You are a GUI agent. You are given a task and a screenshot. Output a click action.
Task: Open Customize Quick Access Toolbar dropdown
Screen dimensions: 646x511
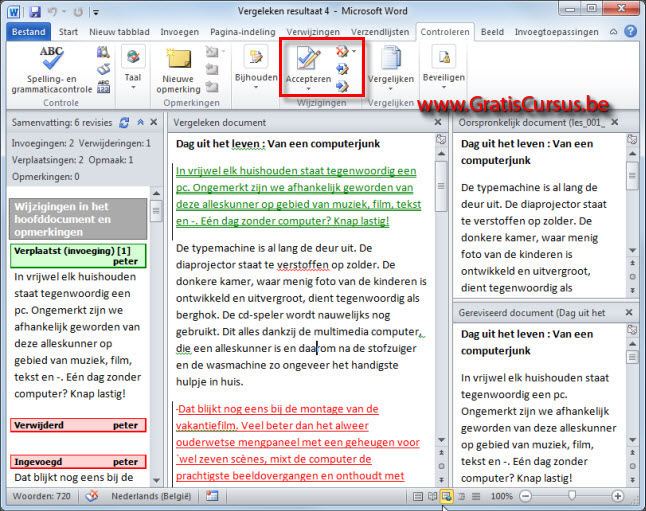pos(96,12)
